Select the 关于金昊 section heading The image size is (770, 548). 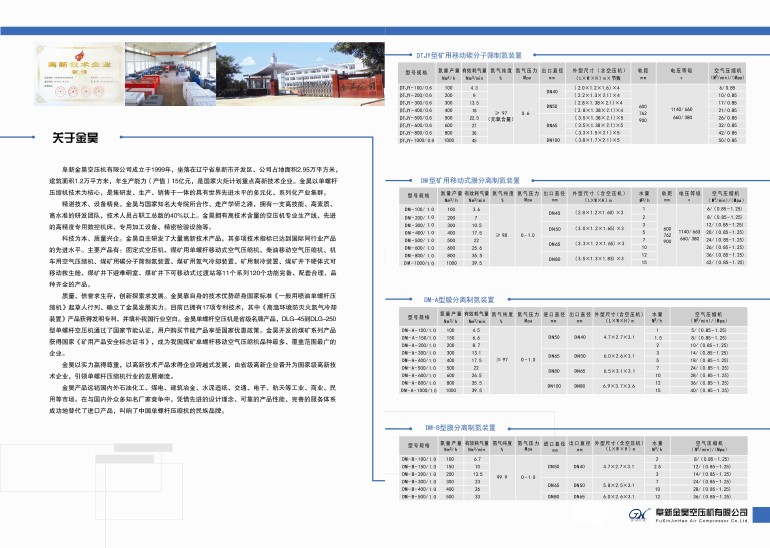pyautogui.click(x=75, y=138)
